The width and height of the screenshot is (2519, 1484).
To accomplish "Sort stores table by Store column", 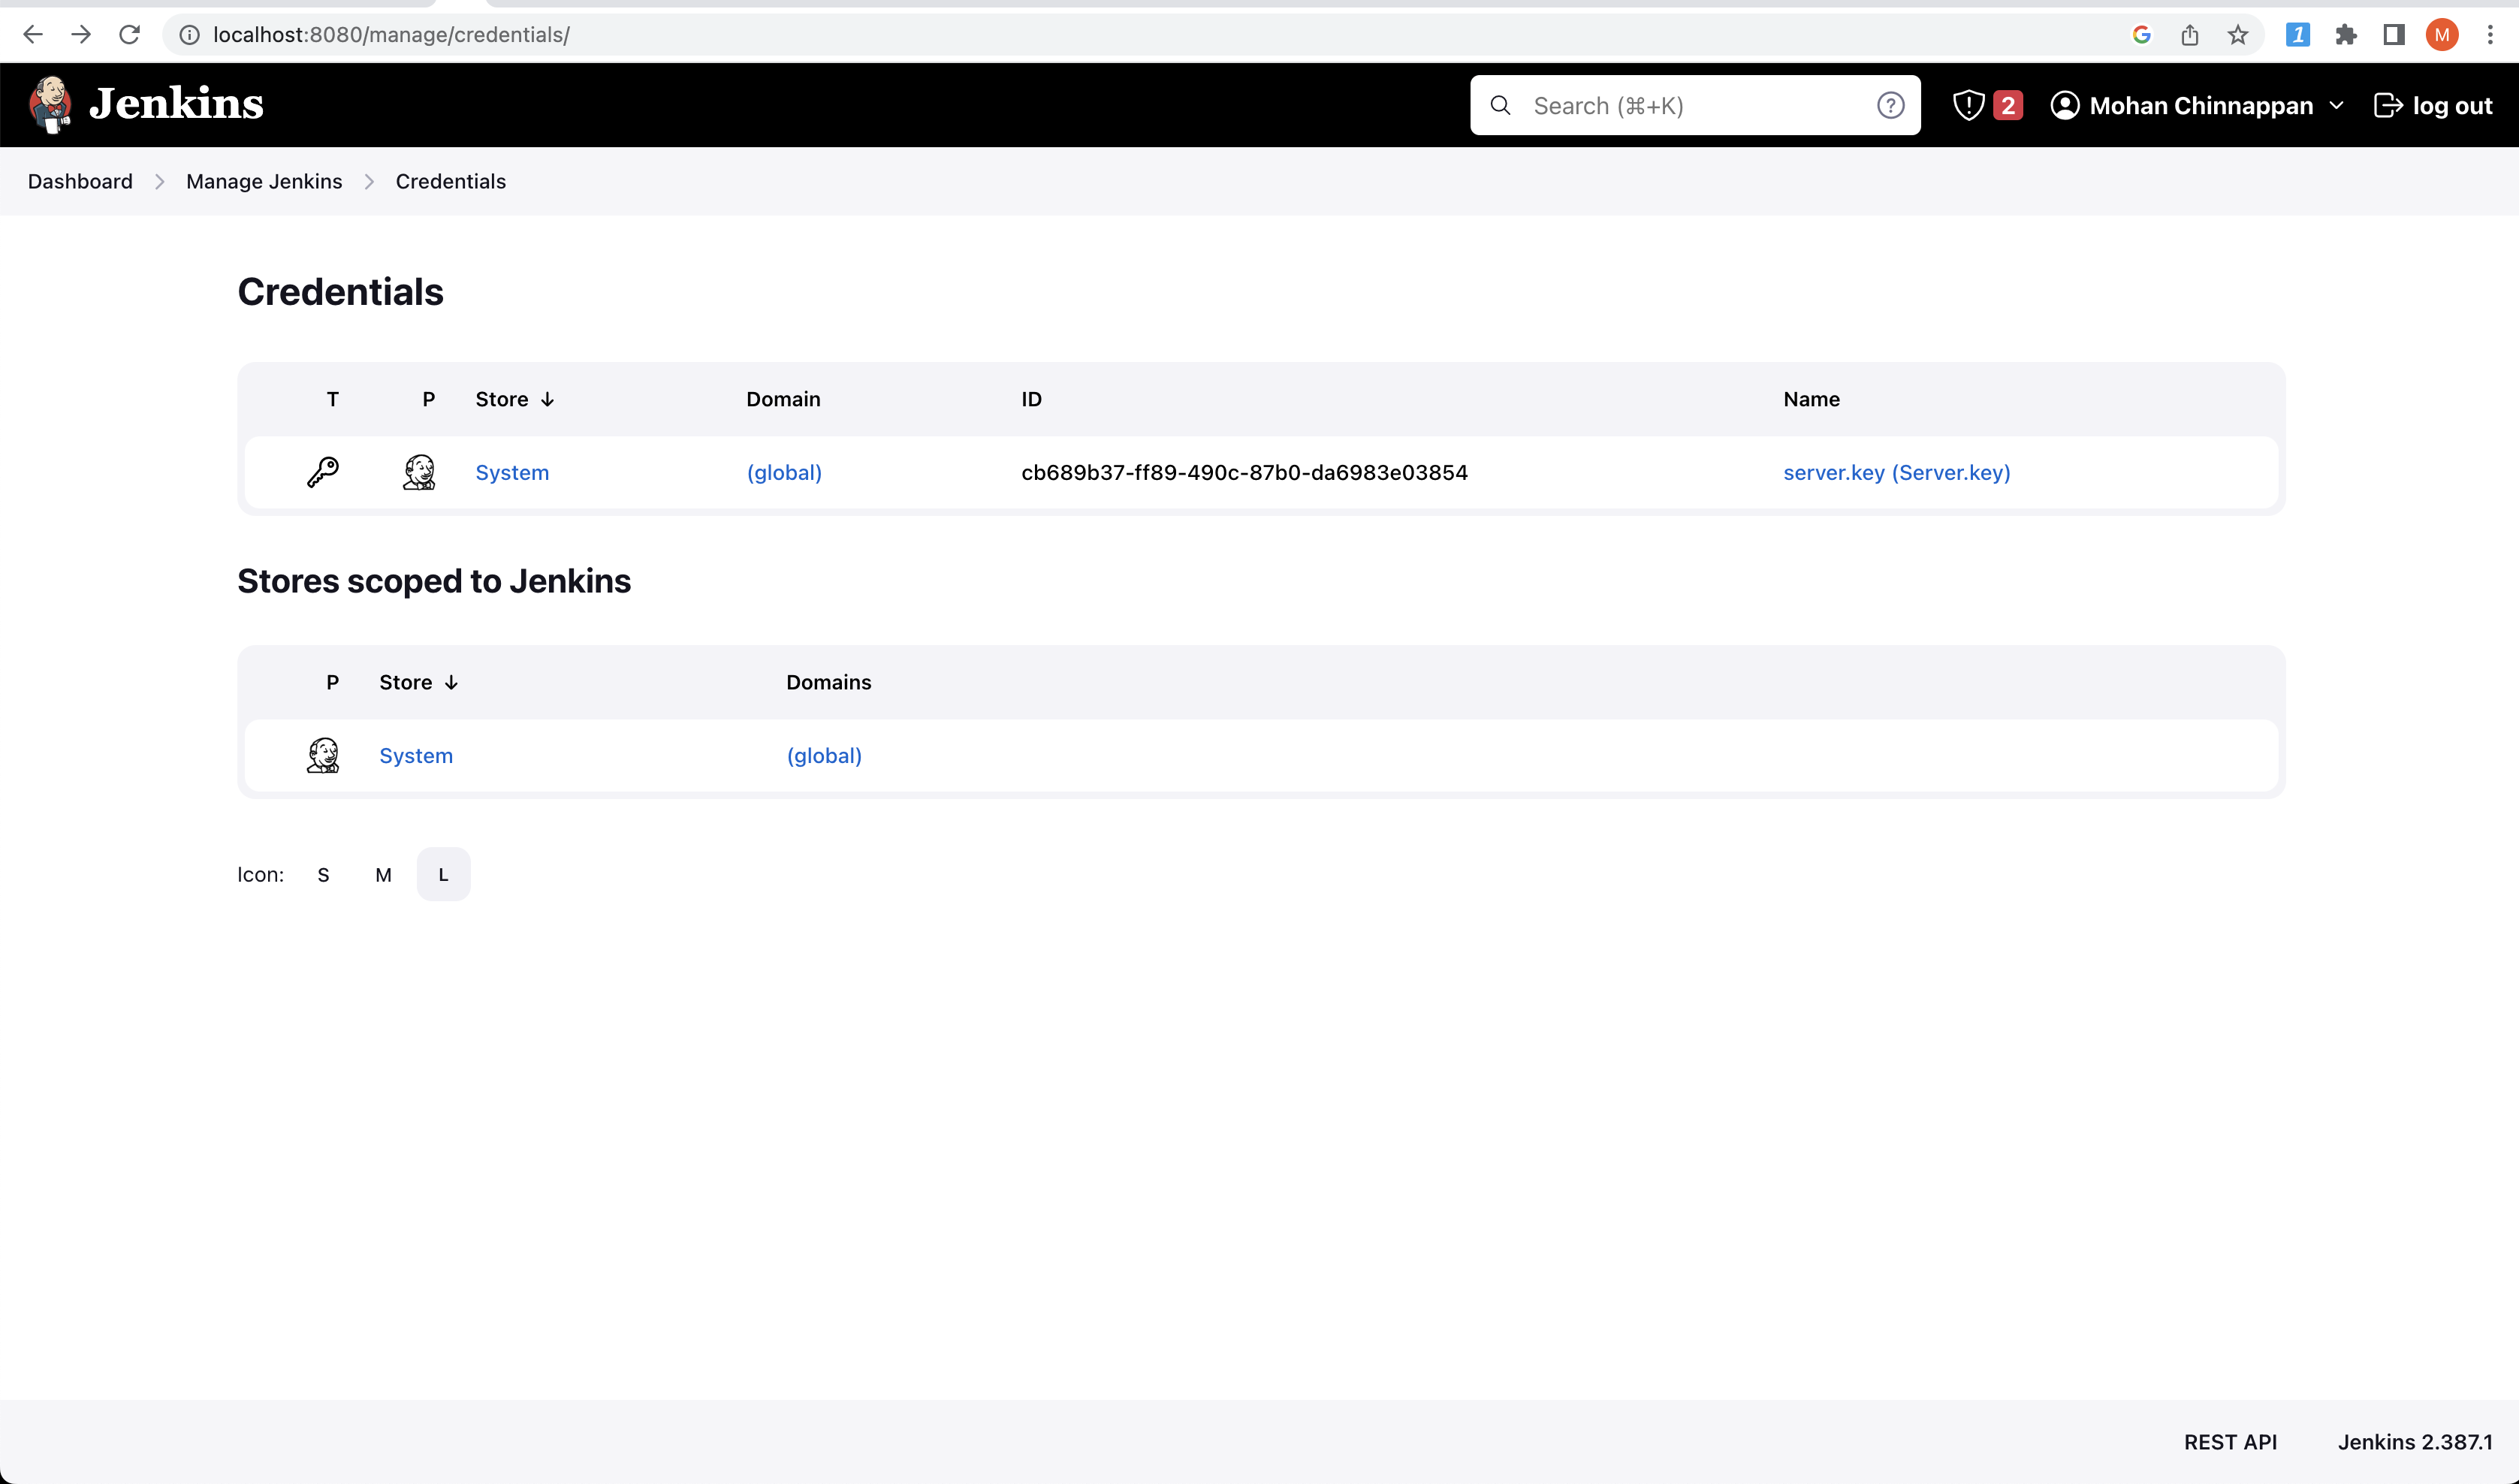I will point(418,682).
